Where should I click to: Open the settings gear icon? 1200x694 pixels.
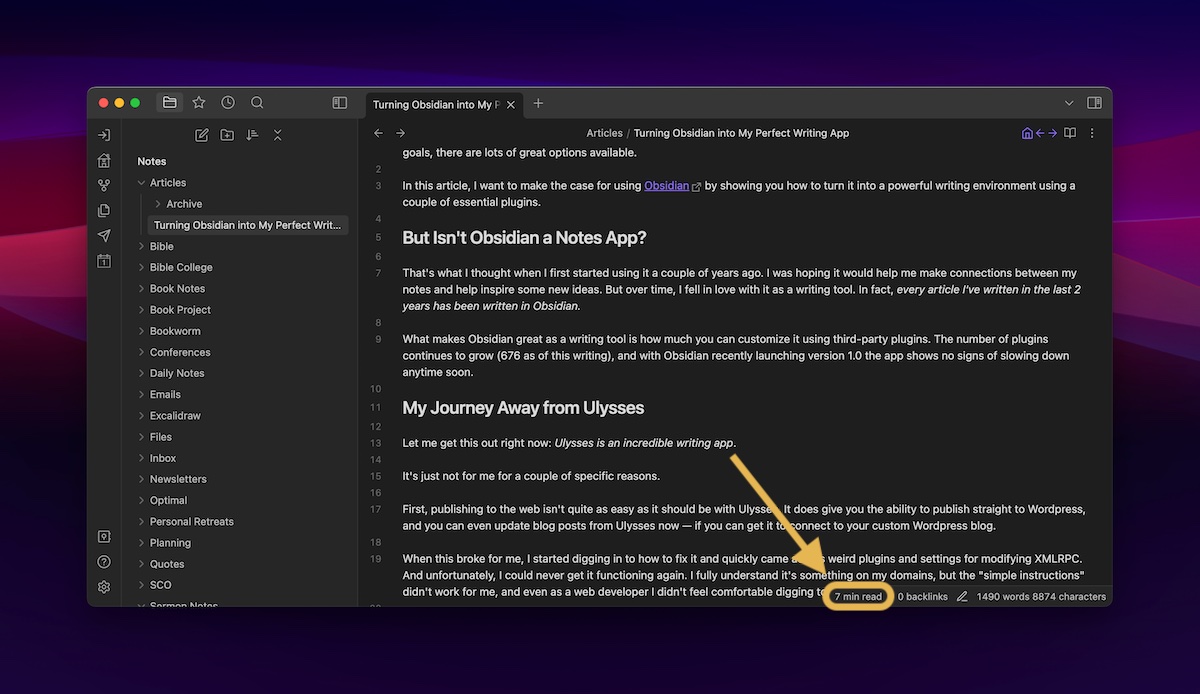click(104, 587)
